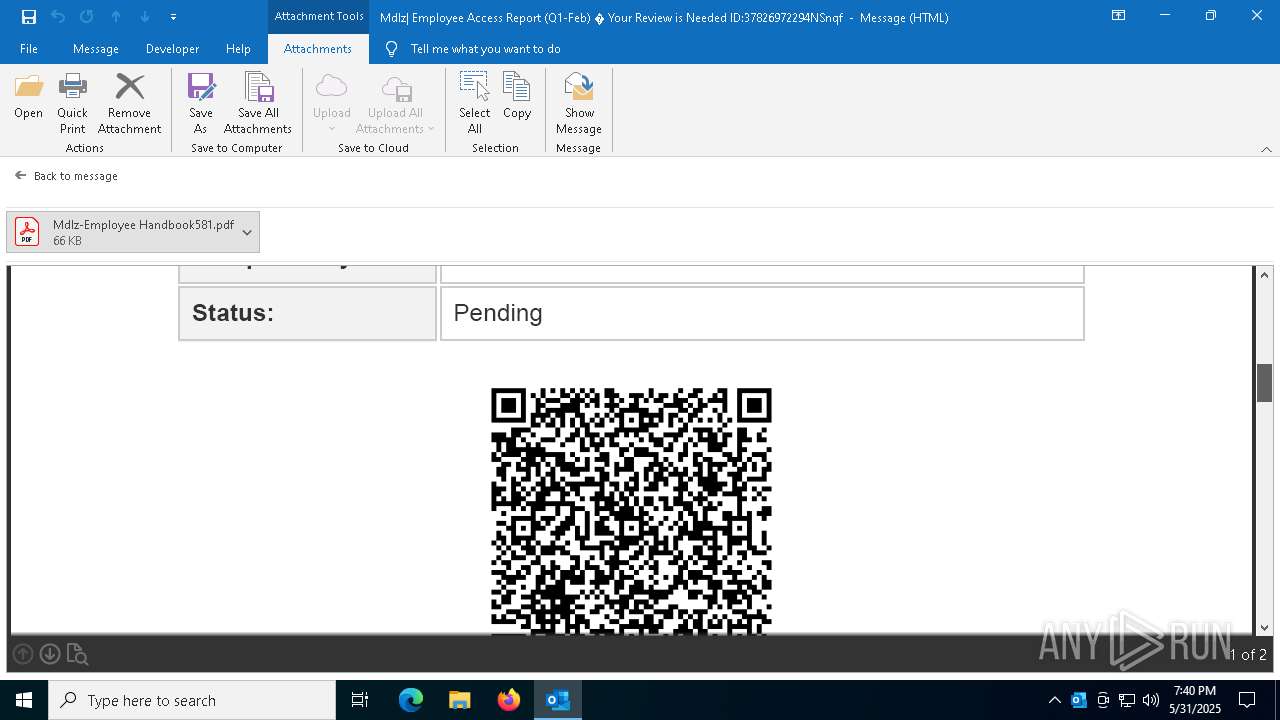Open Action Center notifications
Image resolution: width=1280 pixels, height=720 pixels.
[1247, 700]
